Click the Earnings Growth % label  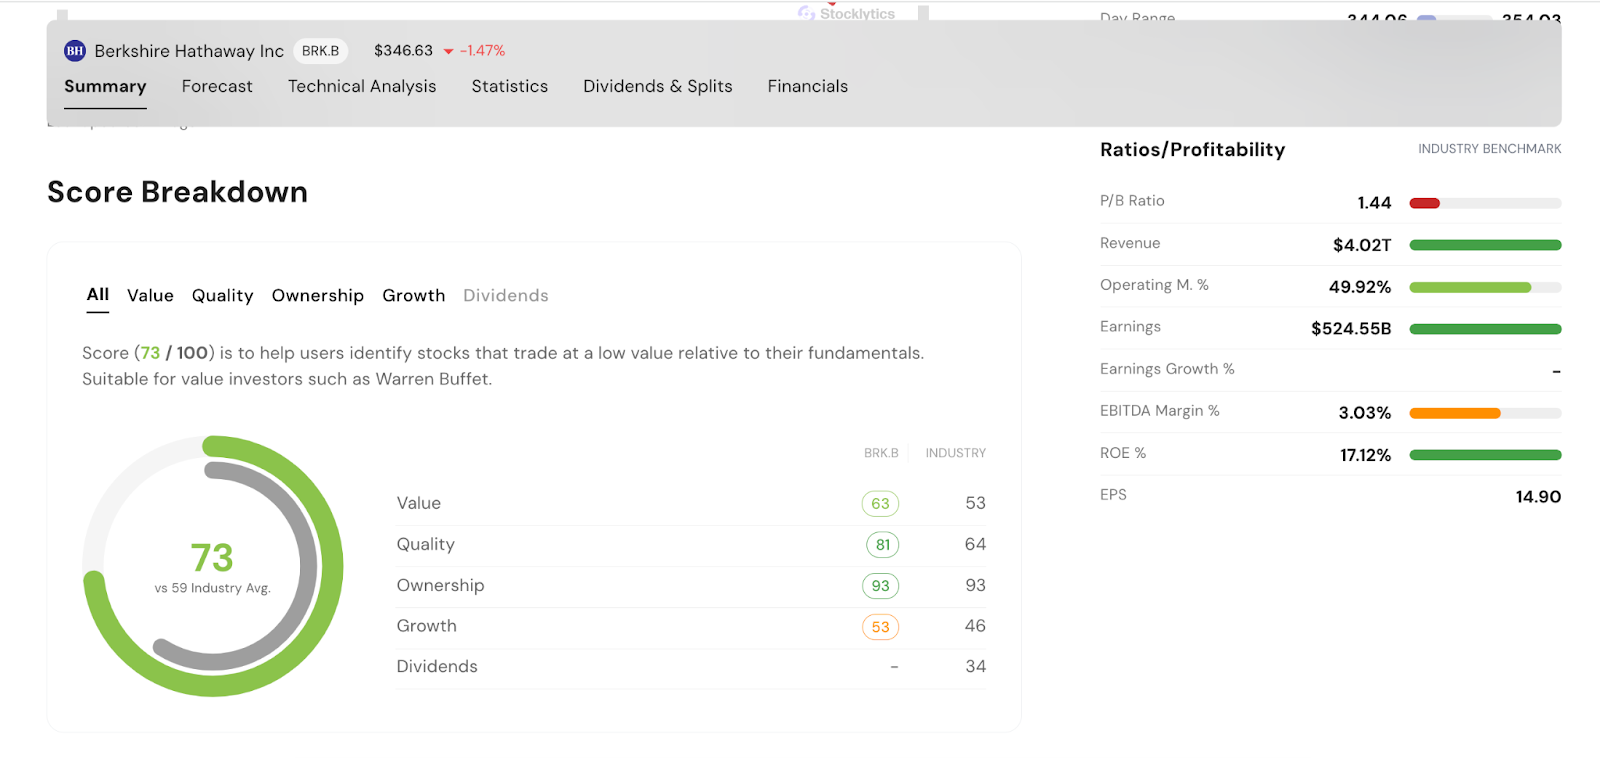tap(1167, 369)
